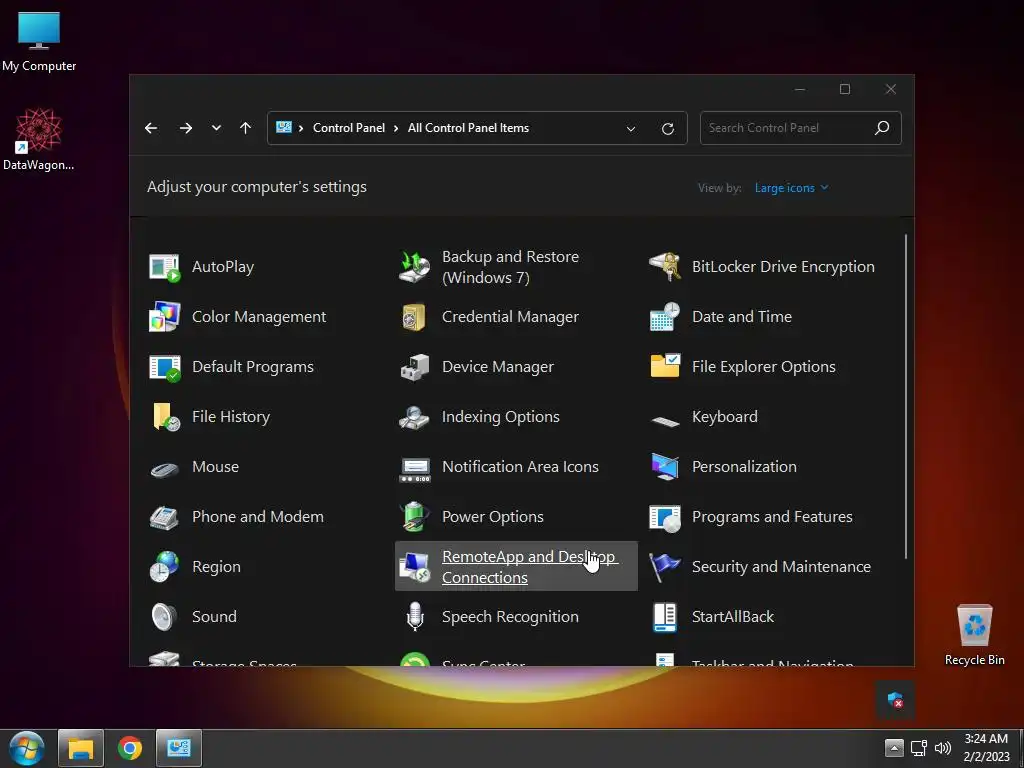Click the Personalization icon

664,467
